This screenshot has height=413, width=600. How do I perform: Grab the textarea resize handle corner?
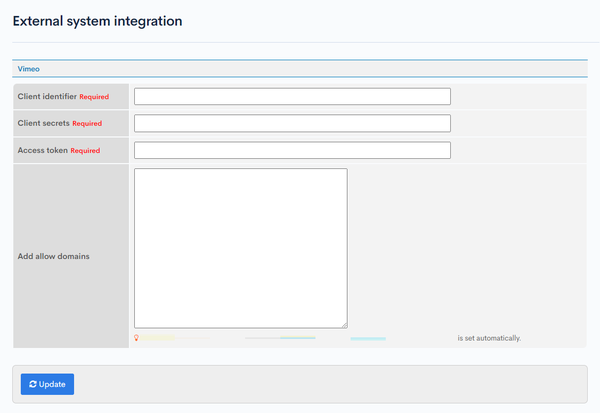(x=344, y=325)
